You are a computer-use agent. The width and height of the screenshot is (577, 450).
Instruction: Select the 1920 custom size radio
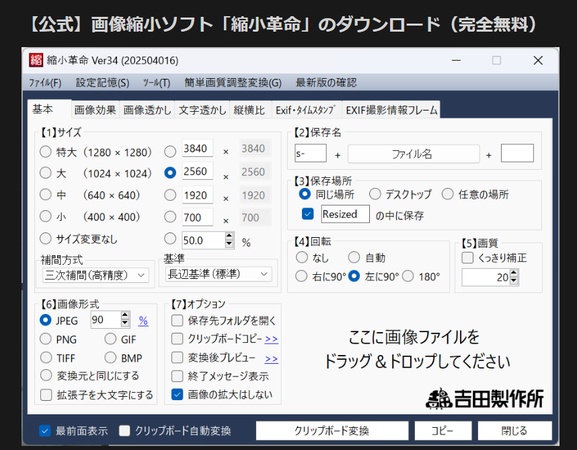(170, 195)
